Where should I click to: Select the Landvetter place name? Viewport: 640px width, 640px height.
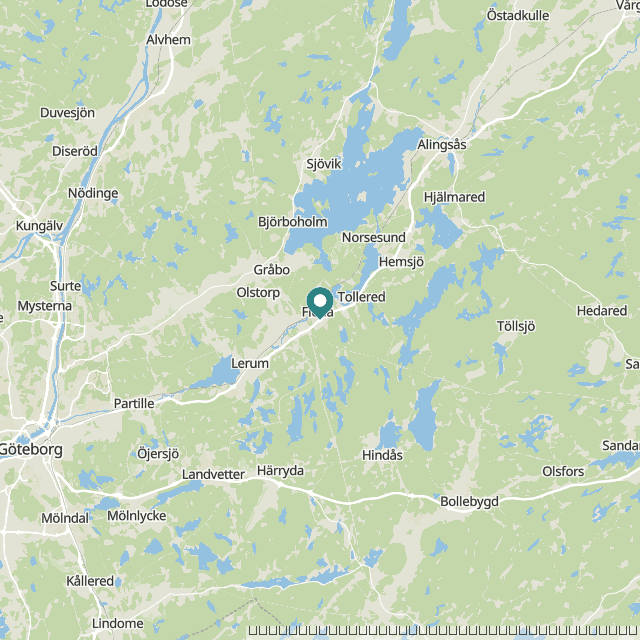pos(213,474)
